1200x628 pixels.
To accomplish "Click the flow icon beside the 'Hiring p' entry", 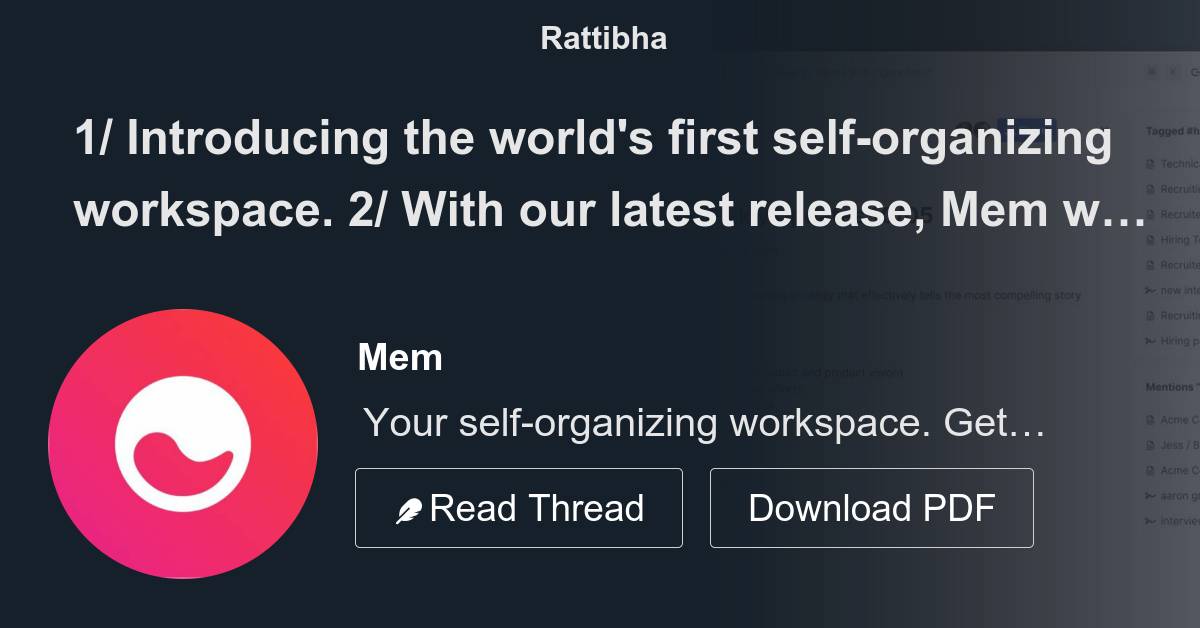I will tap(1148, 341).
